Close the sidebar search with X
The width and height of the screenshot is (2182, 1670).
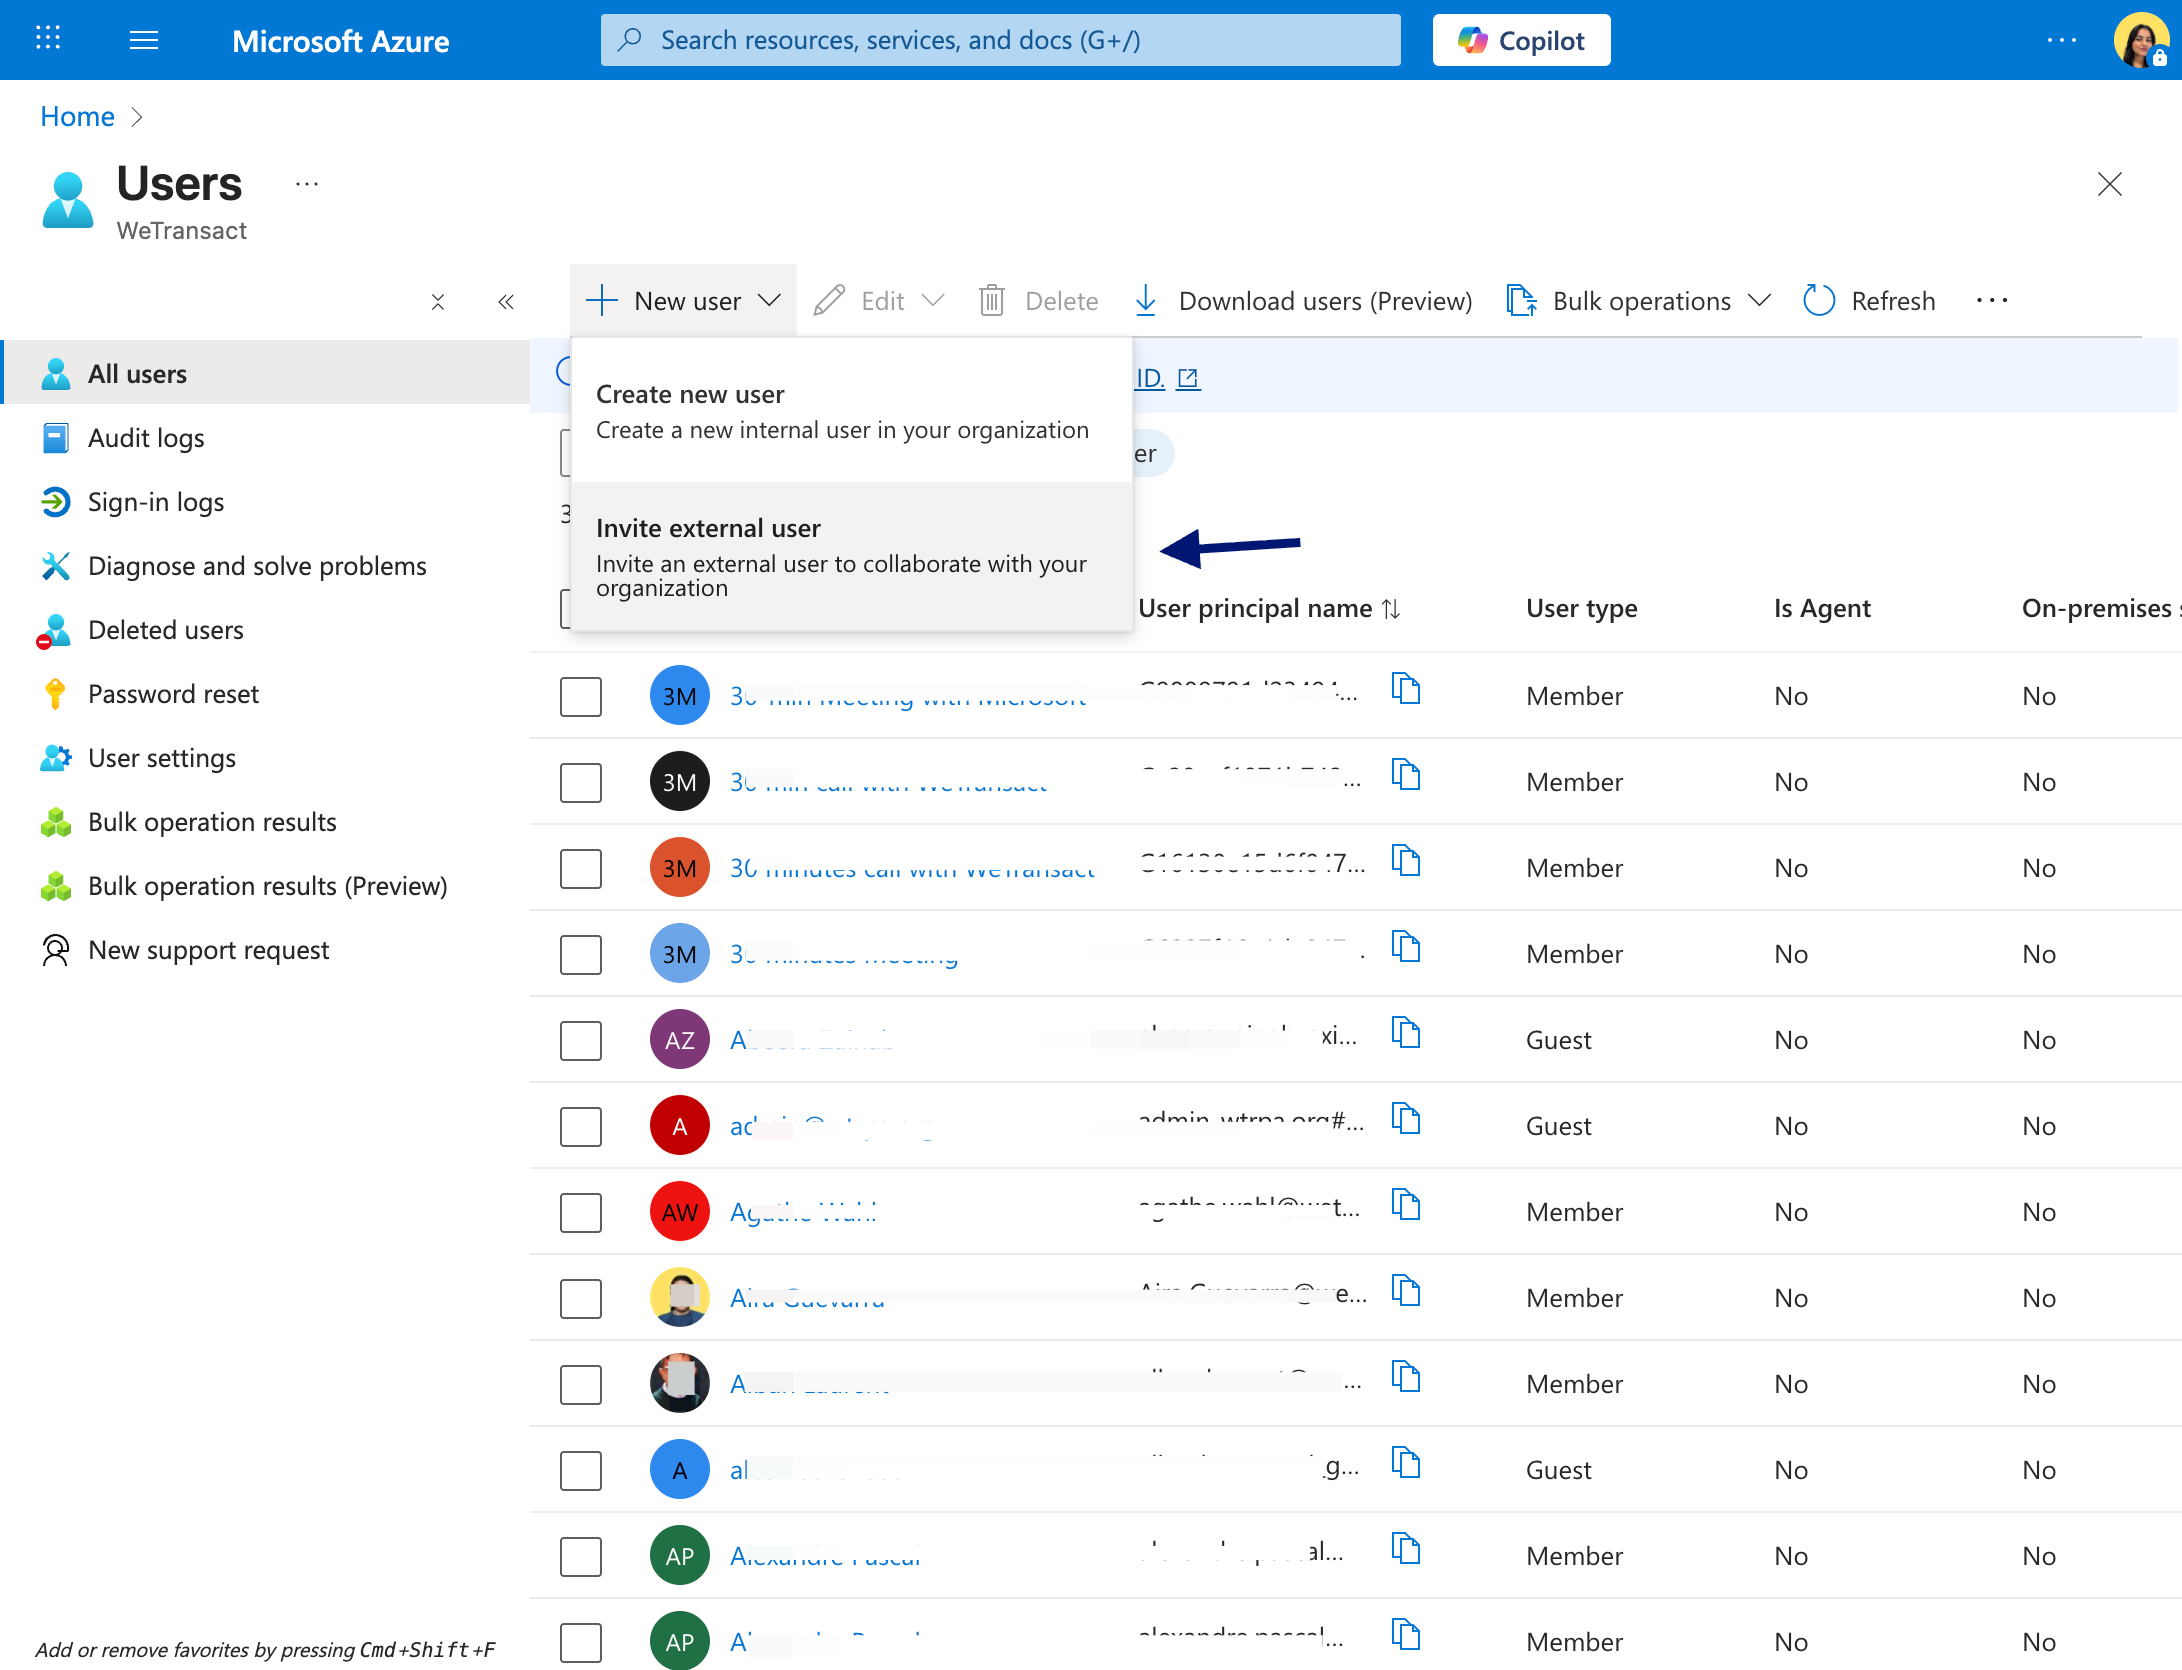438,301
